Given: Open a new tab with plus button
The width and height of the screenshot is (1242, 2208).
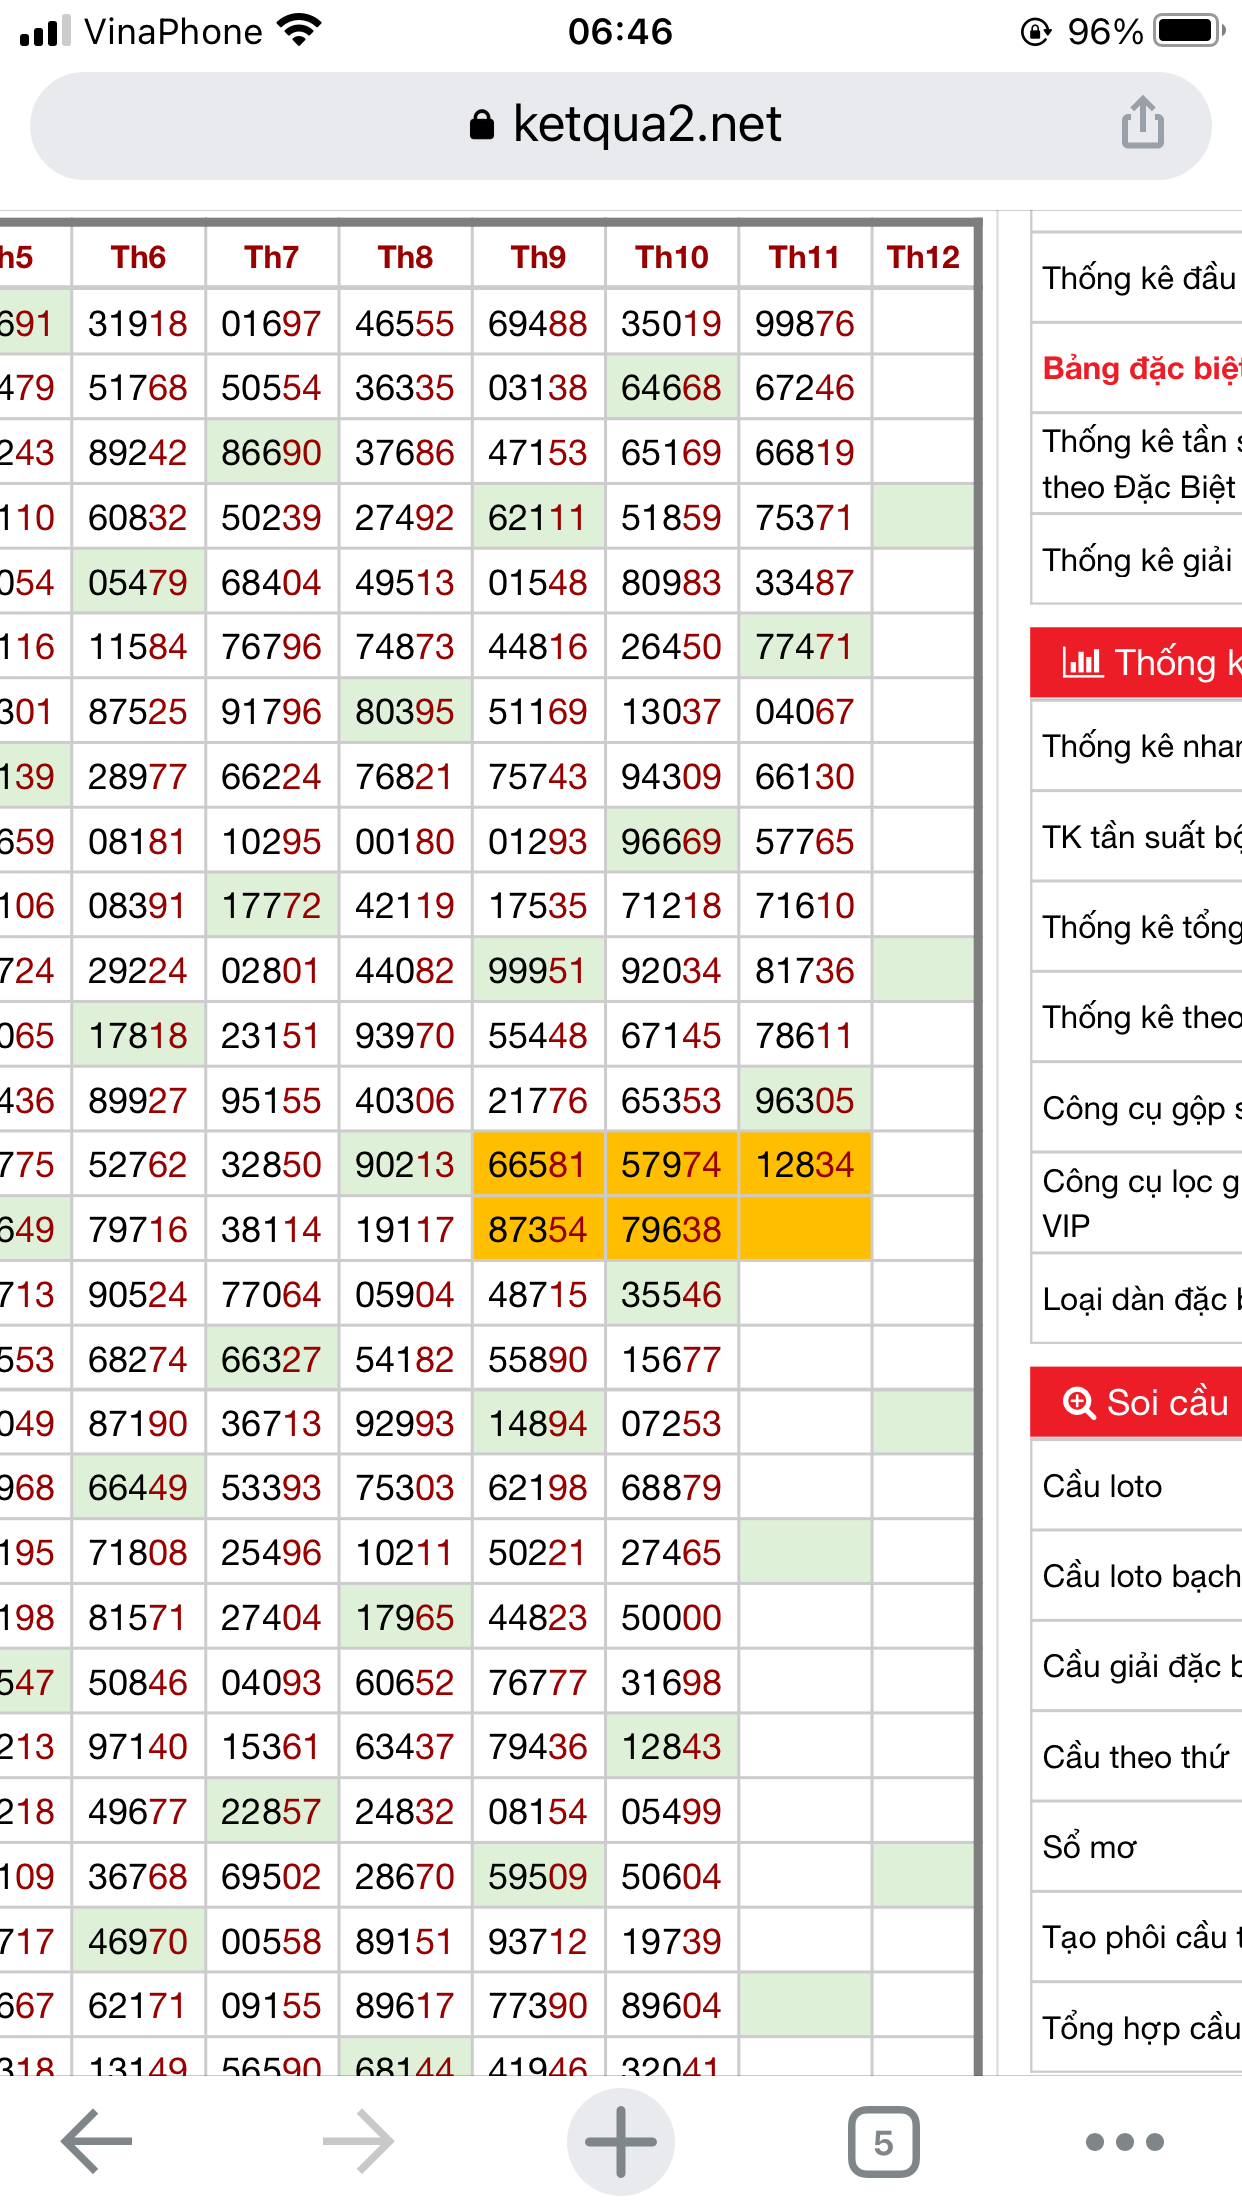Looking at the screenshot, I should click(620, 2141).
